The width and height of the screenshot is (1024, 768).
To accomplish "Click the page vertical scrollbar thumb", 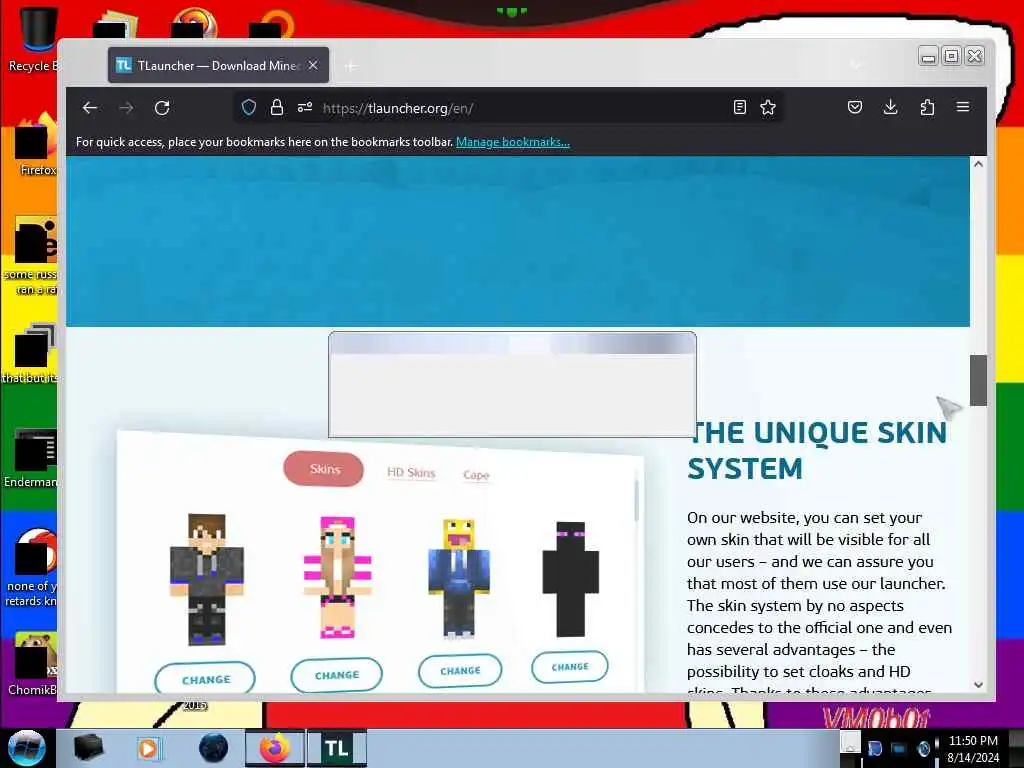I will pyautogui.click(x=978, y=380).
